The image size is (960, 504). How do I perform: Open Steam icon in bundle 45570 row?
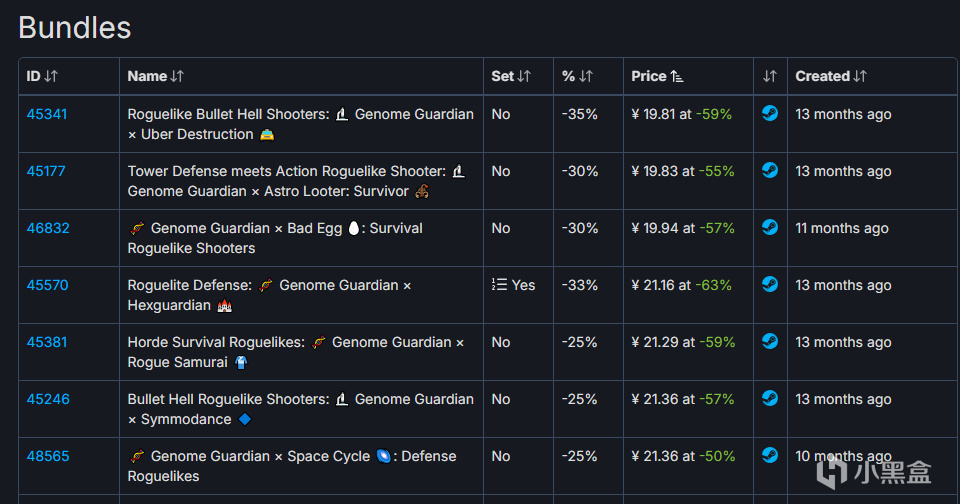(770, 285)
